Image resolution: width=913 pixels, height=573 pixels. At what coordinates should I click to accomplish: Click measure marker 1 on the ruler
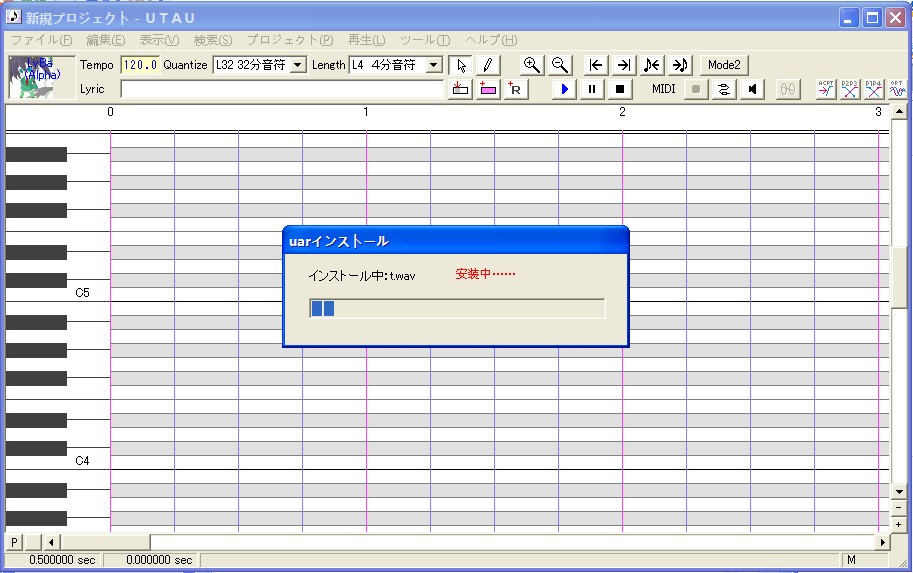(366, 112)
